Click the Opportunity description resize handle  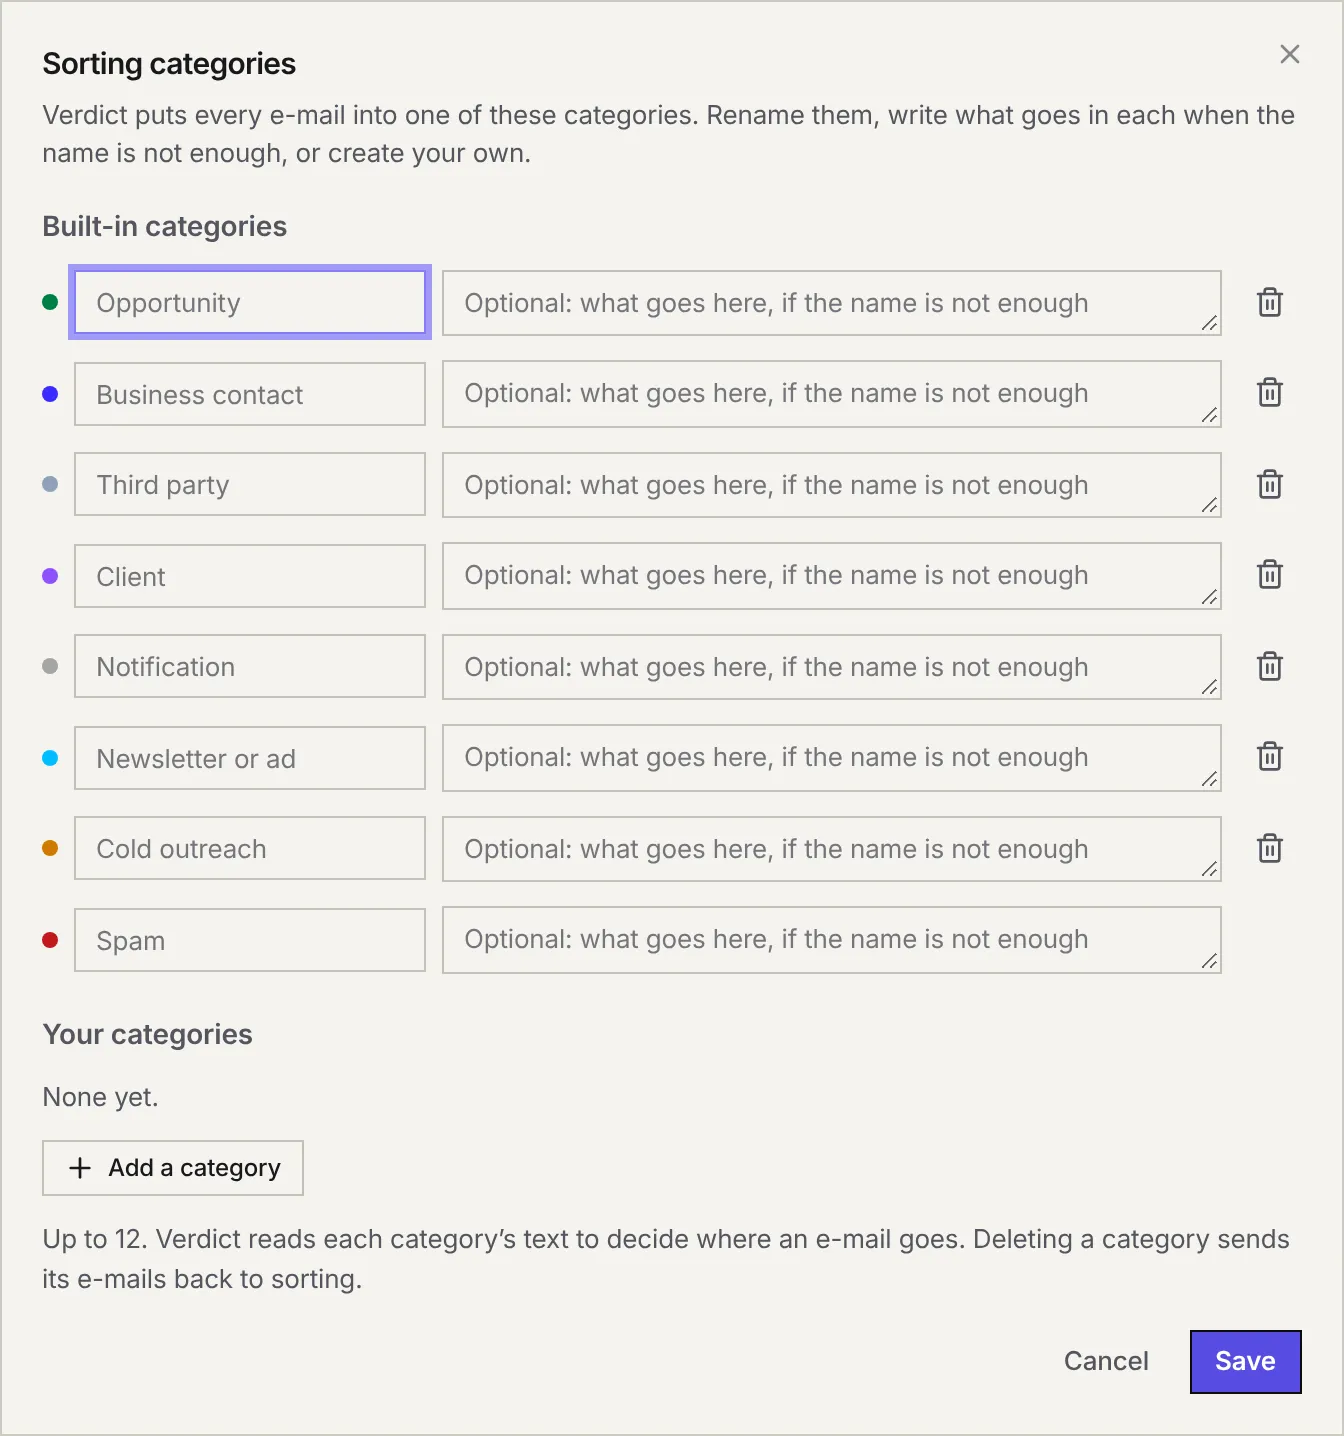(x=1209, y=323)
